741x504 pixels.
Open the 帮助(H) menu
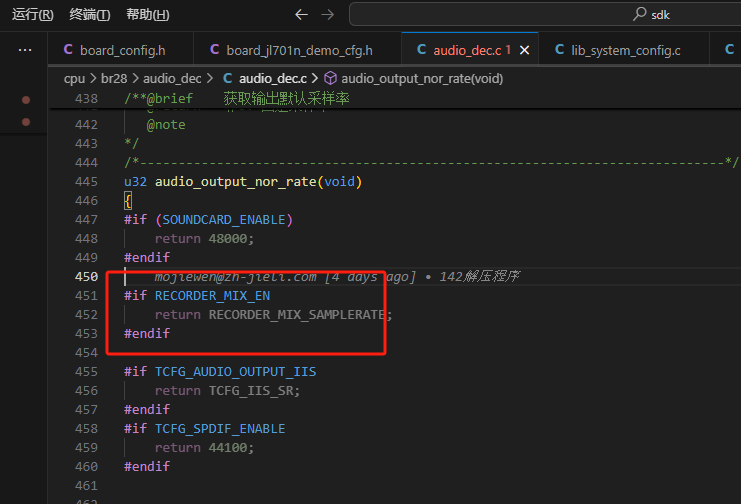coord(147,15)
